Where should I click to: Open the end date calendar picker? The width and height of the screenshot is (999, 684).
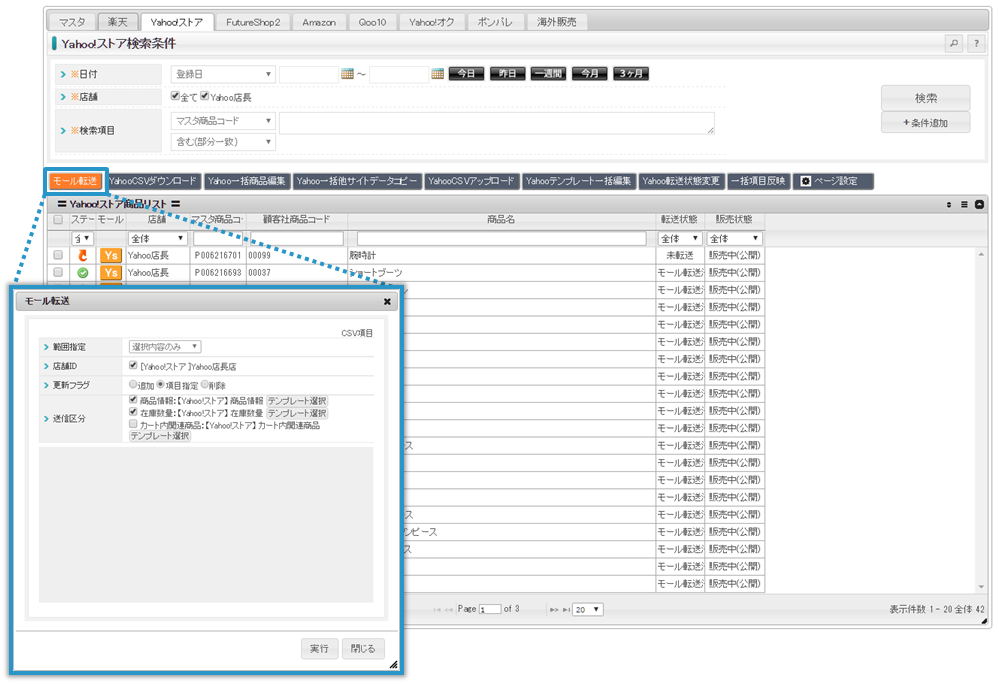pyautogui.click(x=438, y=74)
